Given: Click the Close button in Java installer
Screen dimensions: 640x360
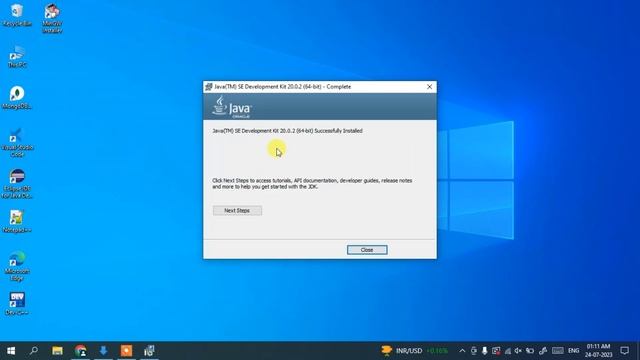Looking at the screenshot, I should tap(367, 250).
